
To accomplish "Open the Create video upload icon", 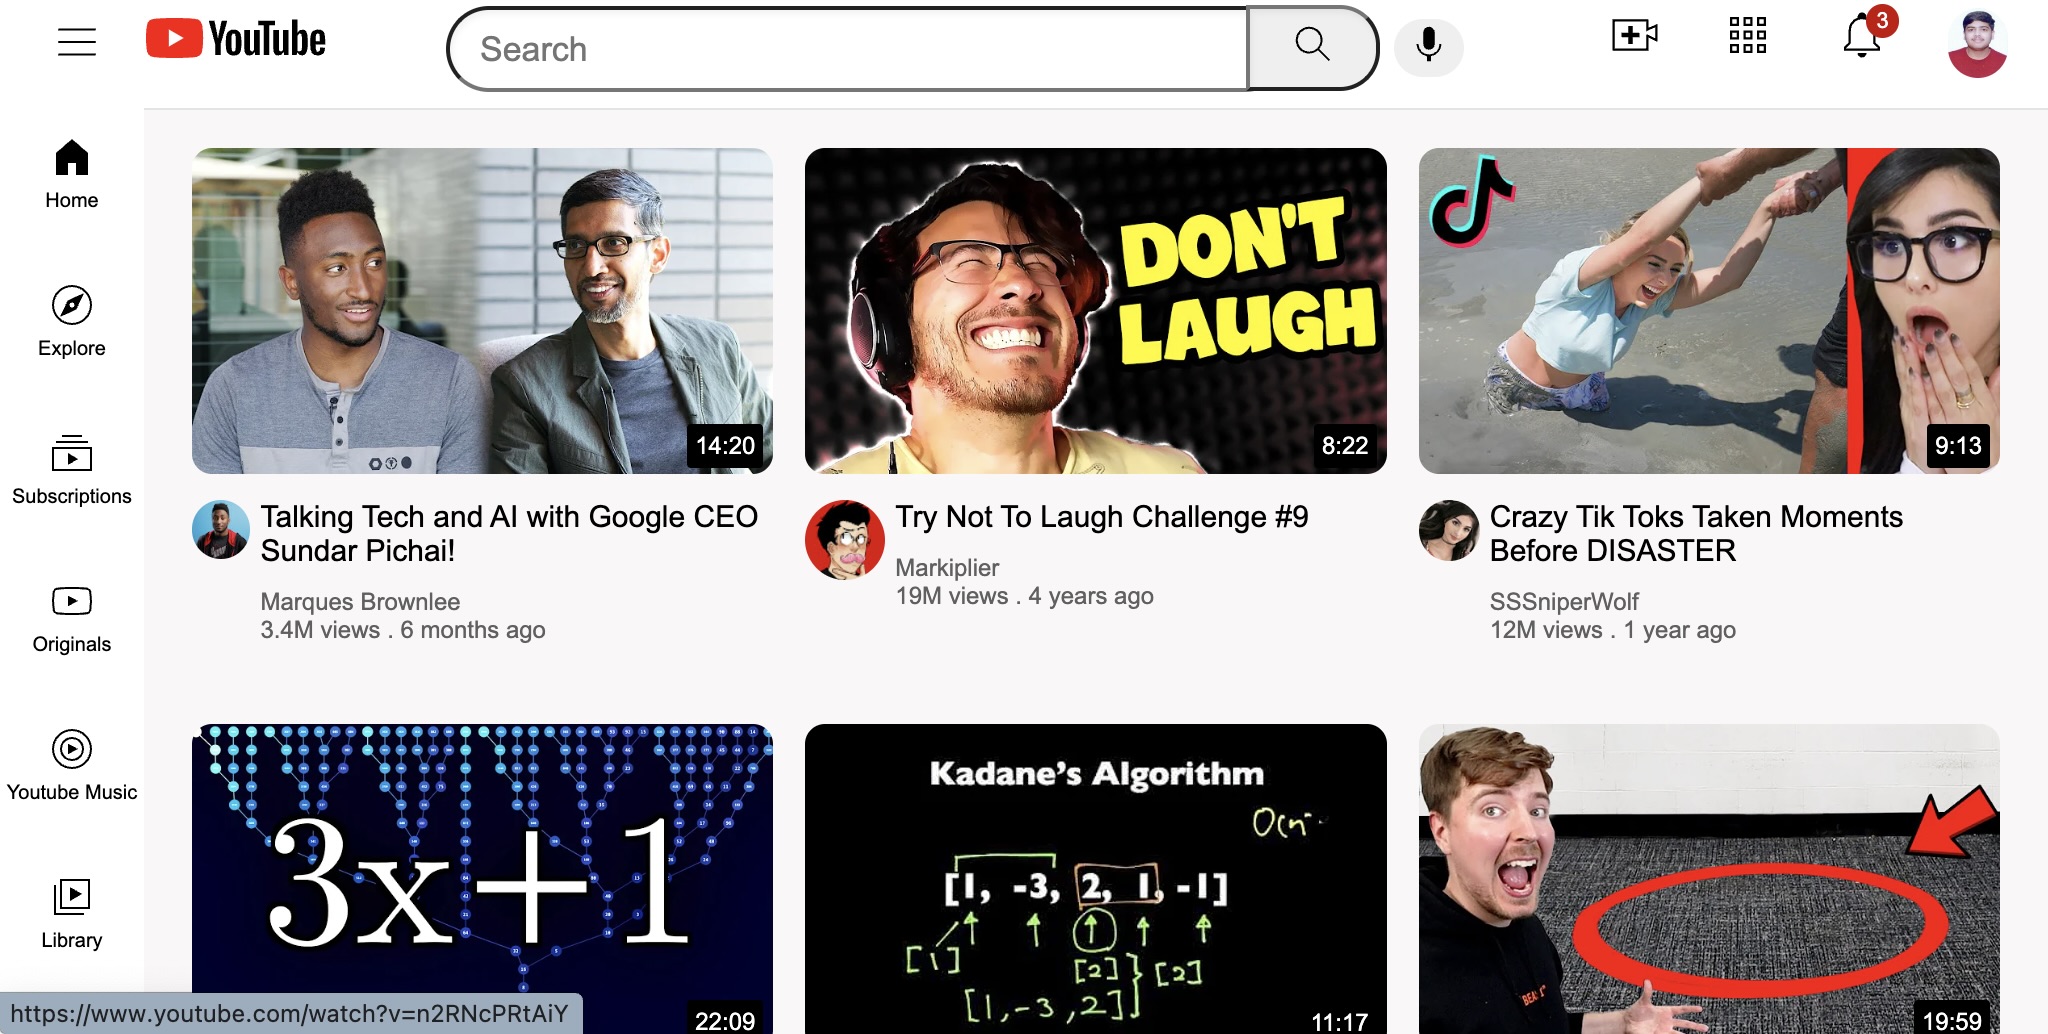I will [1632, 36].
